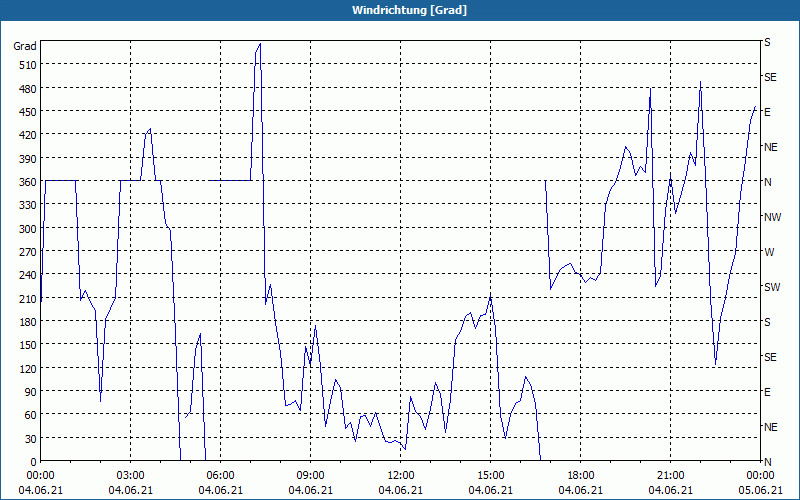Image resolution: width=800 pixels, height=500 pixels.
Task: Click the 04.06.21 date under 12:00
Action: click(x=401, y=490)
